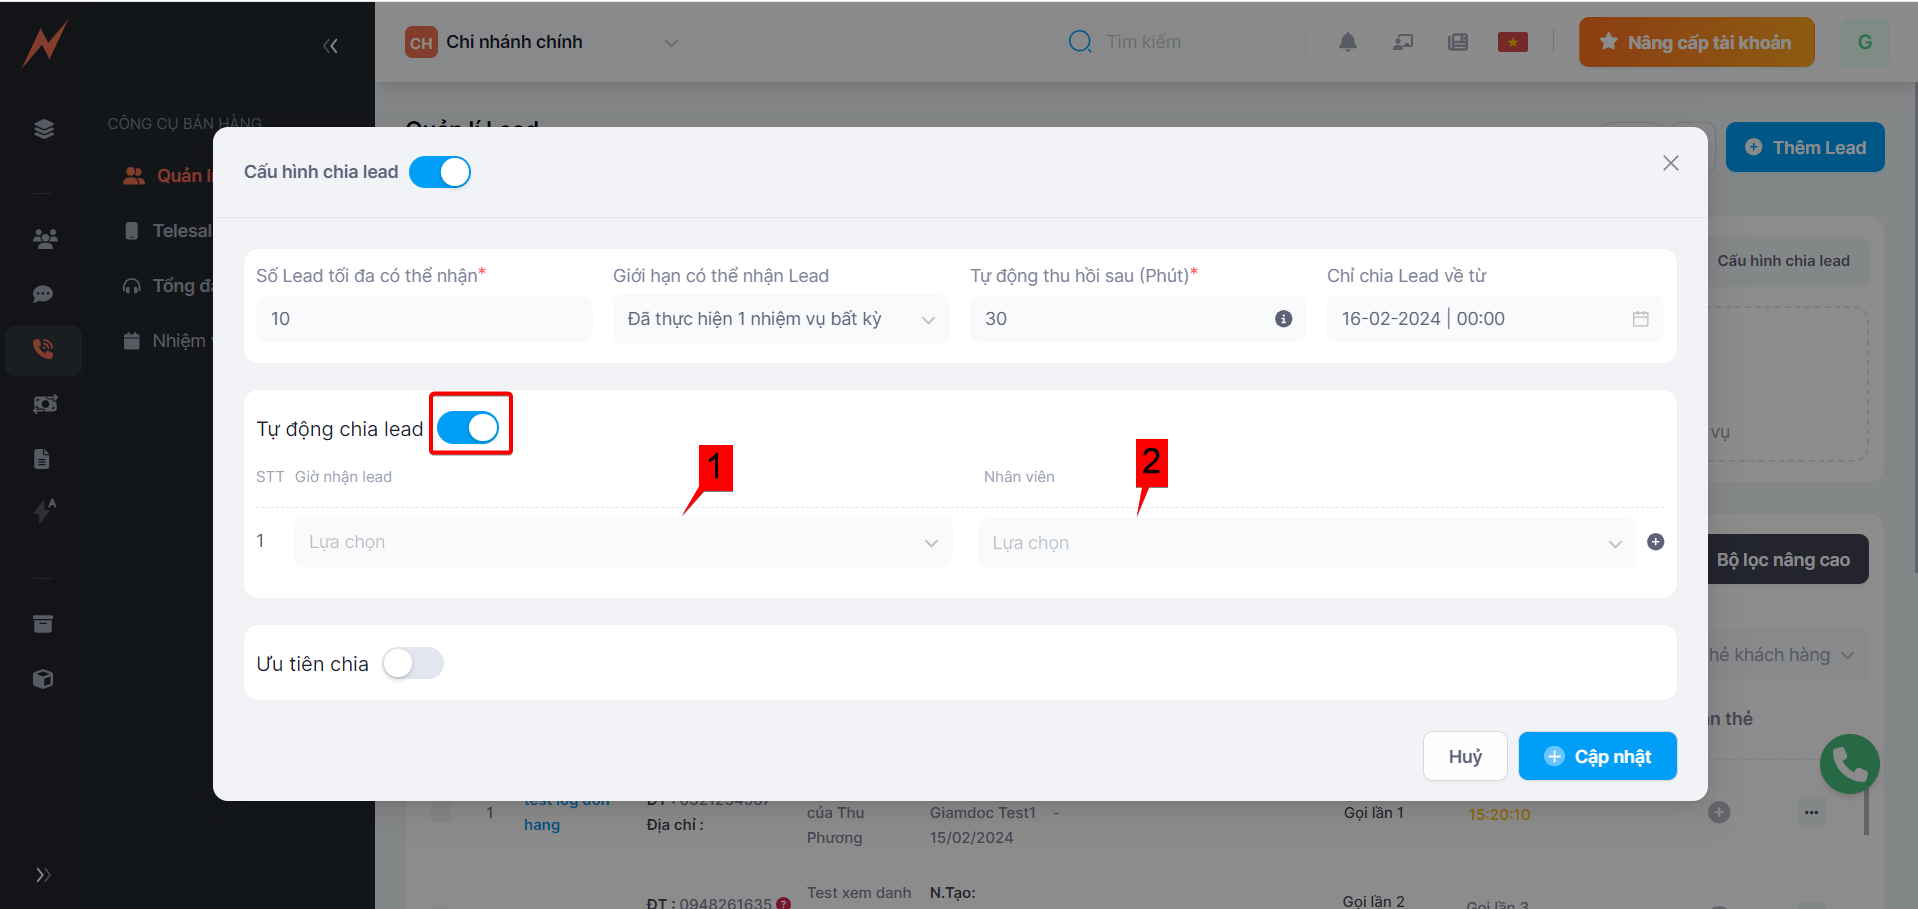The width and height of the screenshot is (1918, 909).
Task: Click the green phone call floating icon
Action: click(x=1849, y=764)
